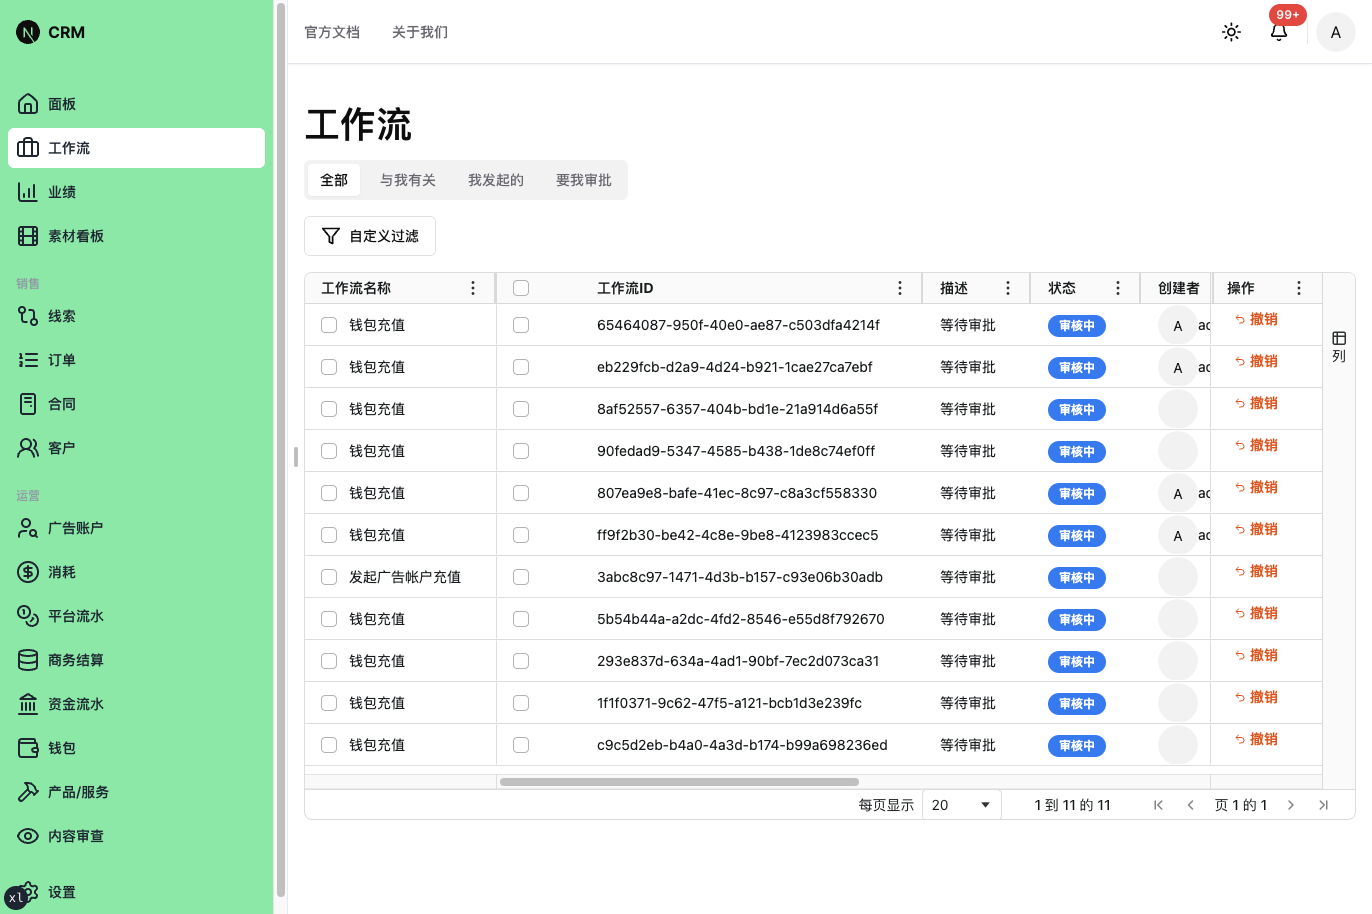Open the 客户 customers icon
This screenshot has height=914, width=1372.
pyautogui.click(x=27, y=447)
